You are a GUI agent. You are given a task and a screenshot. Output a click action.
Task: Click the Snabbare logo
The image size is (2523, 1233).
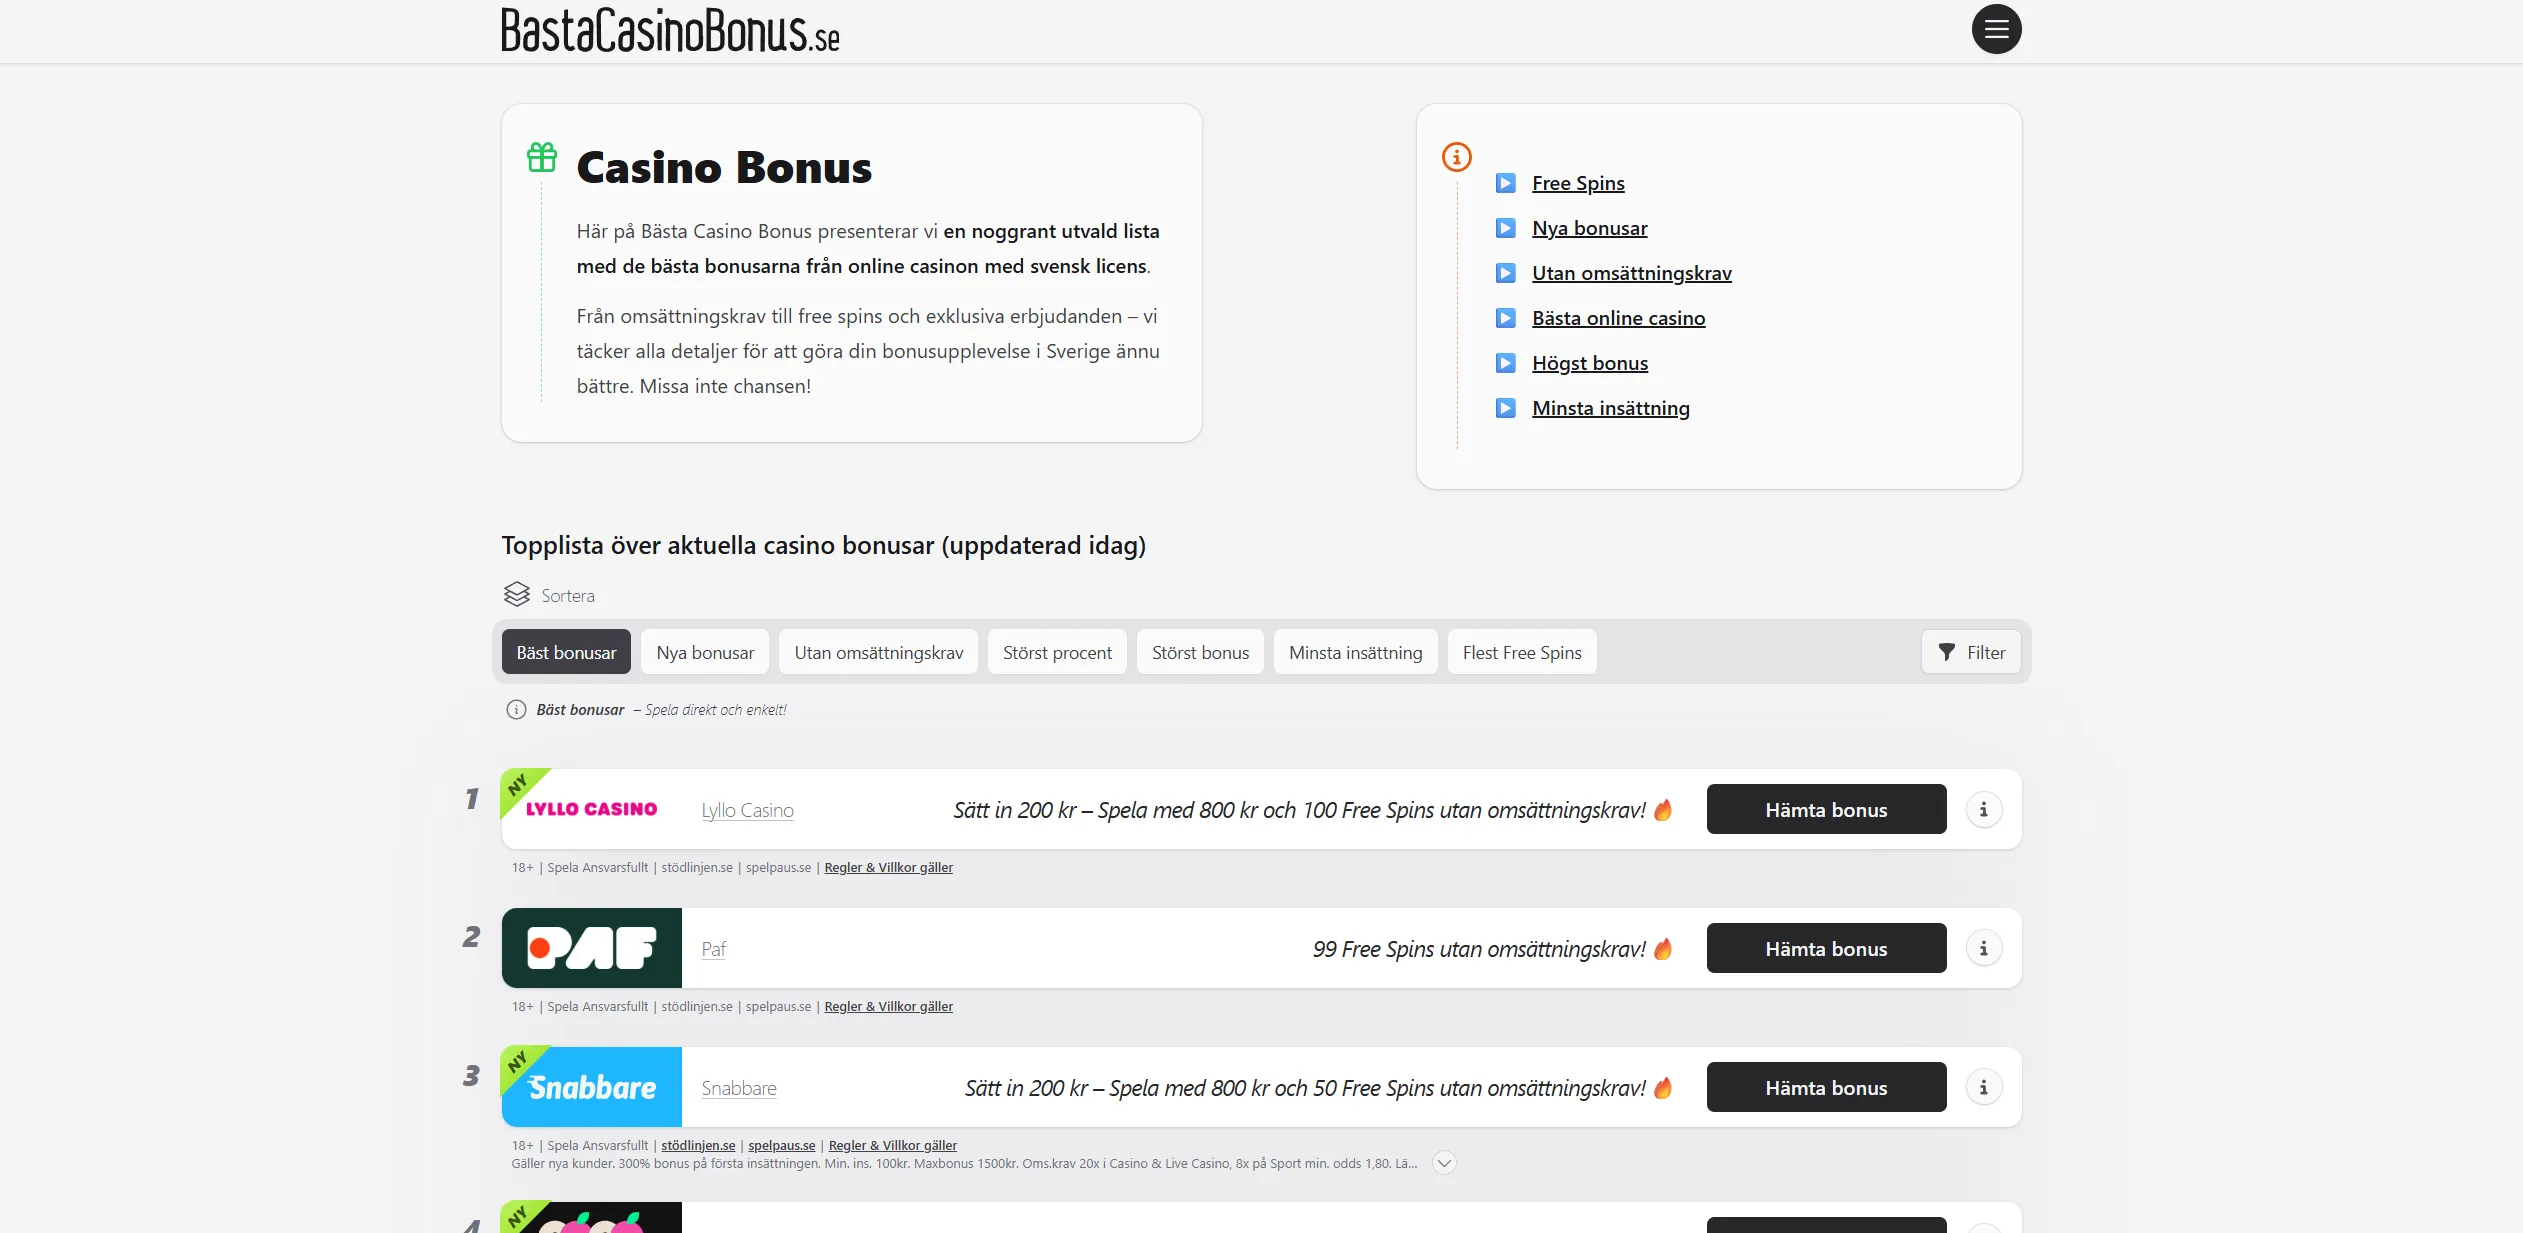pyautogui.click(x=591, y=1087)
